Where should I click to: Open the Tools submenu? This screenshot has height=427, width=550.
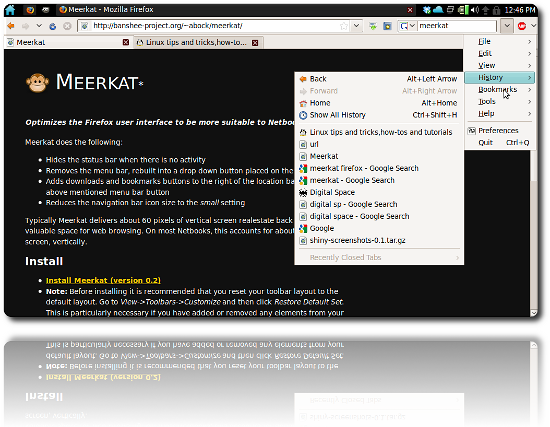point(499,101)
